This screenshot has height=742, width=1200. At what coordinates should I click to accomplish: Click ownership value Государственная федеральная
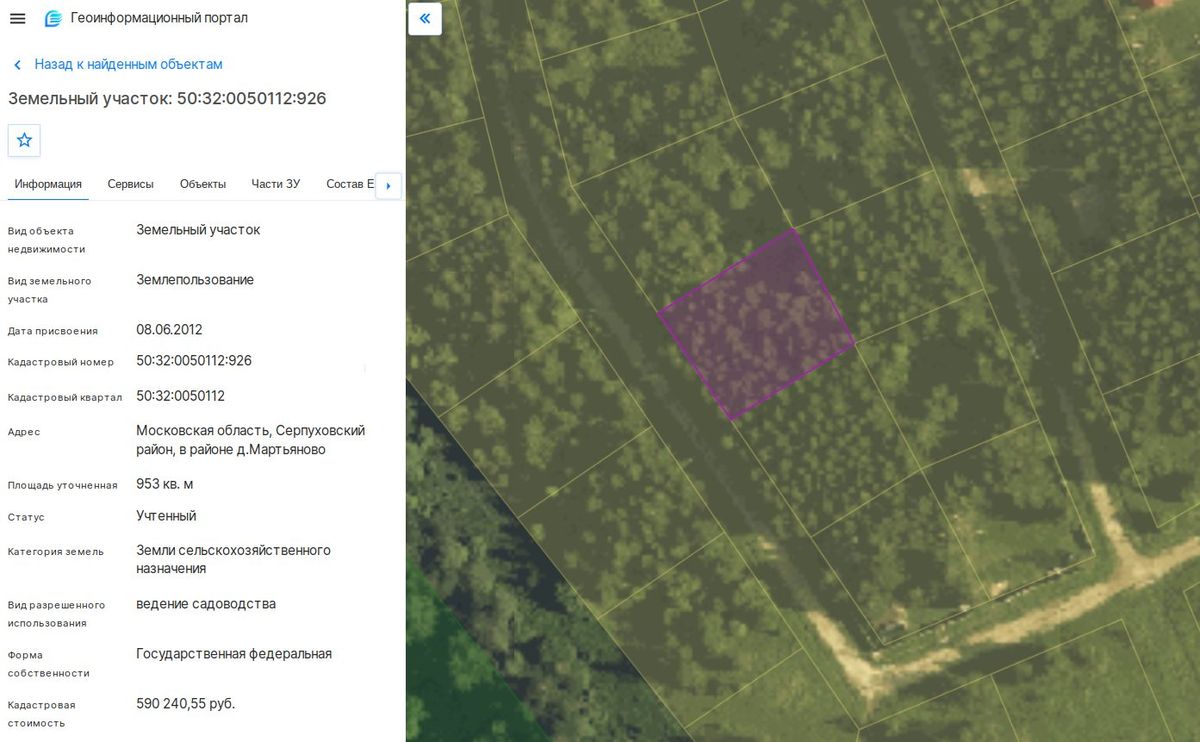234,654
